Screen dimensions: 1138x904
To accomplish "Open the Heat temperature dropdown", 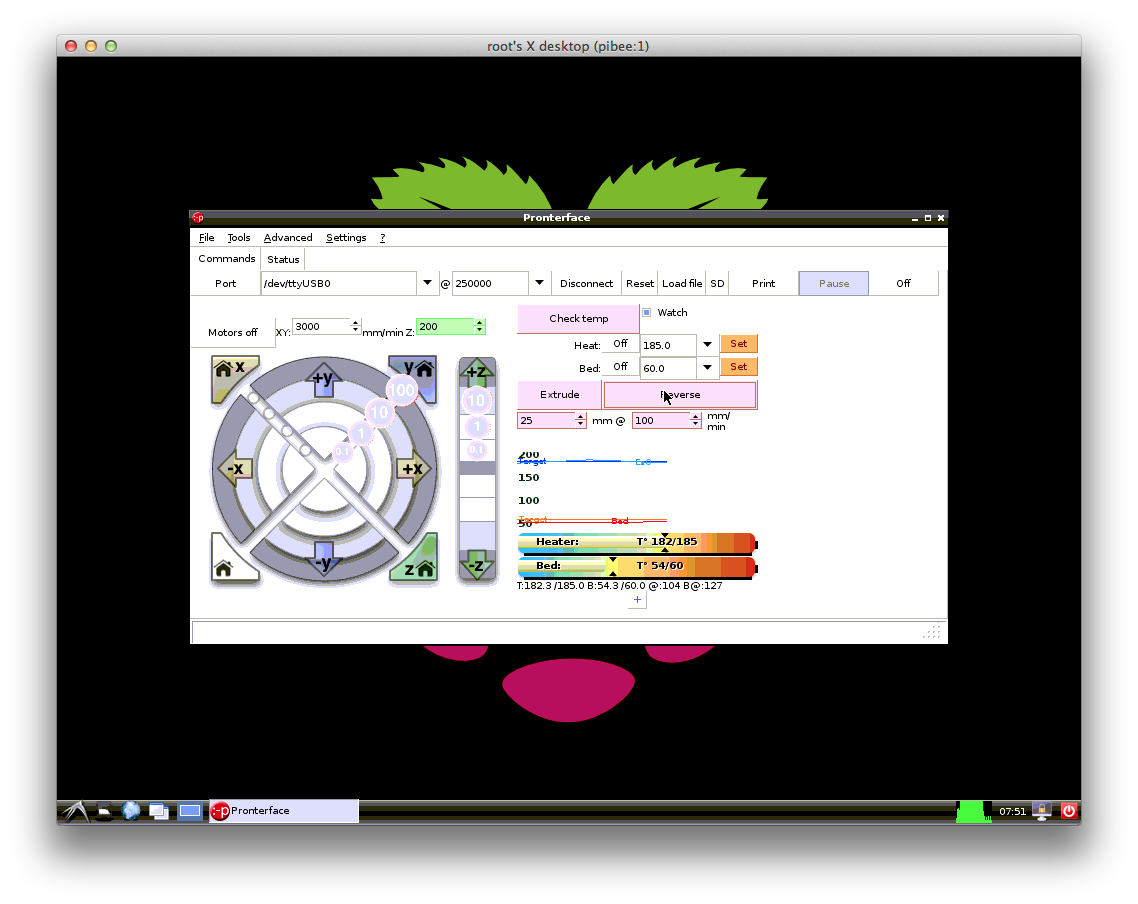I will tap(707, 345).
